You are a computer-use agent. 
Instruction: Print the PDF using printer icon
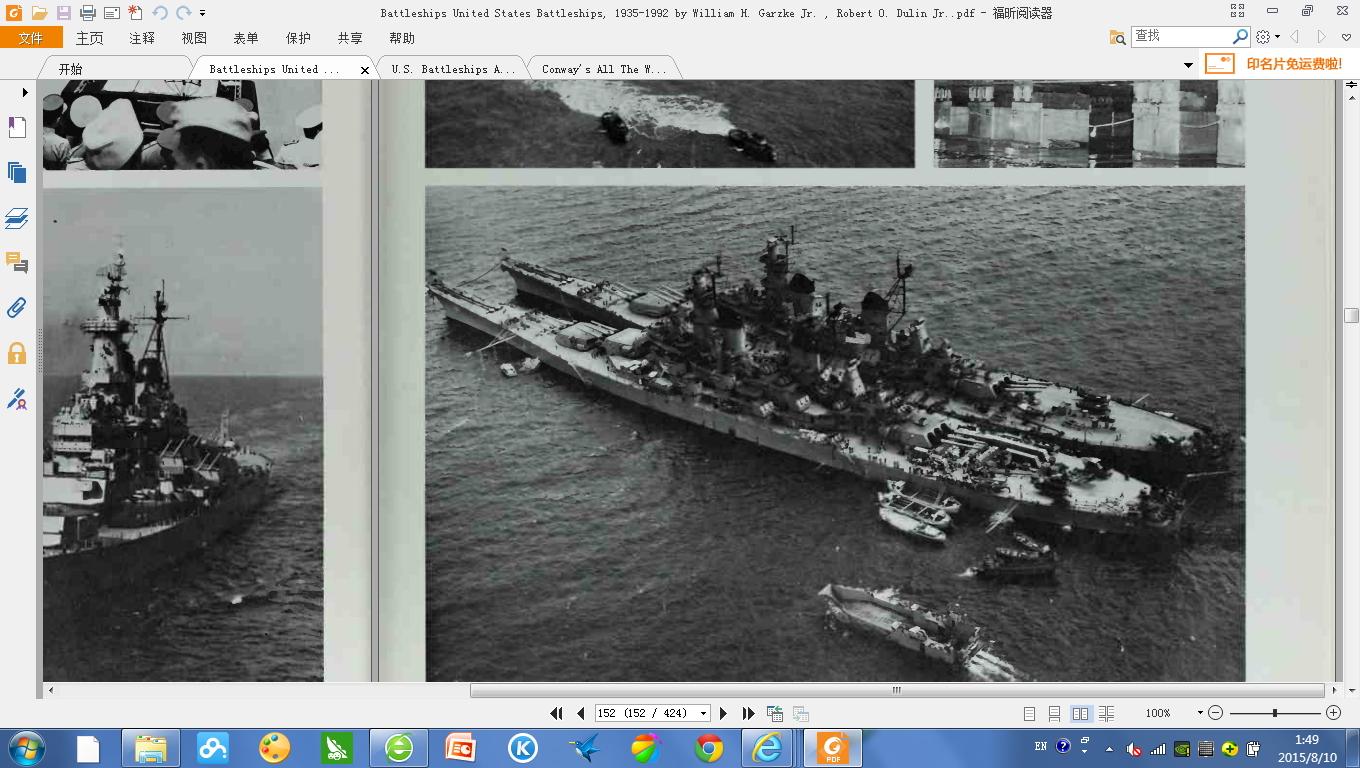[x=88, y=13]
